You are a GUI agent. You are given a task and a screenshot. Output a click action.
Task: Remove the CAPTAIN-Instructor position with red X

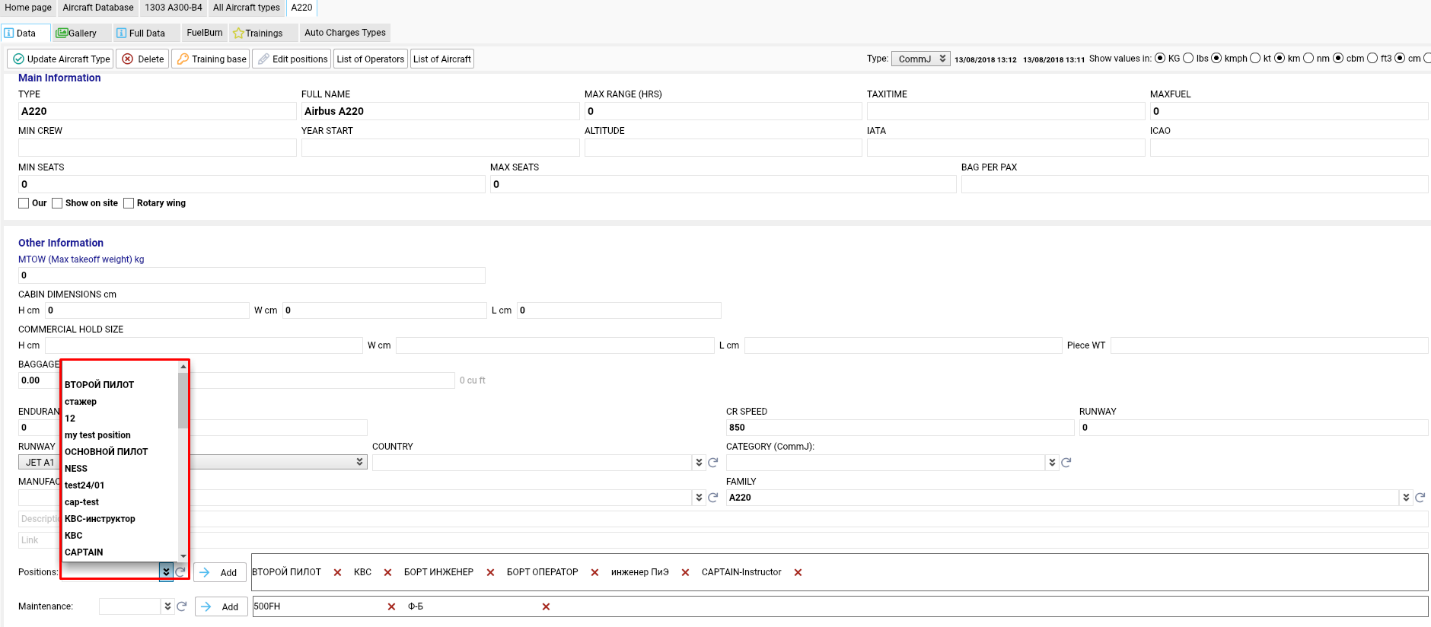pos(798,572)
